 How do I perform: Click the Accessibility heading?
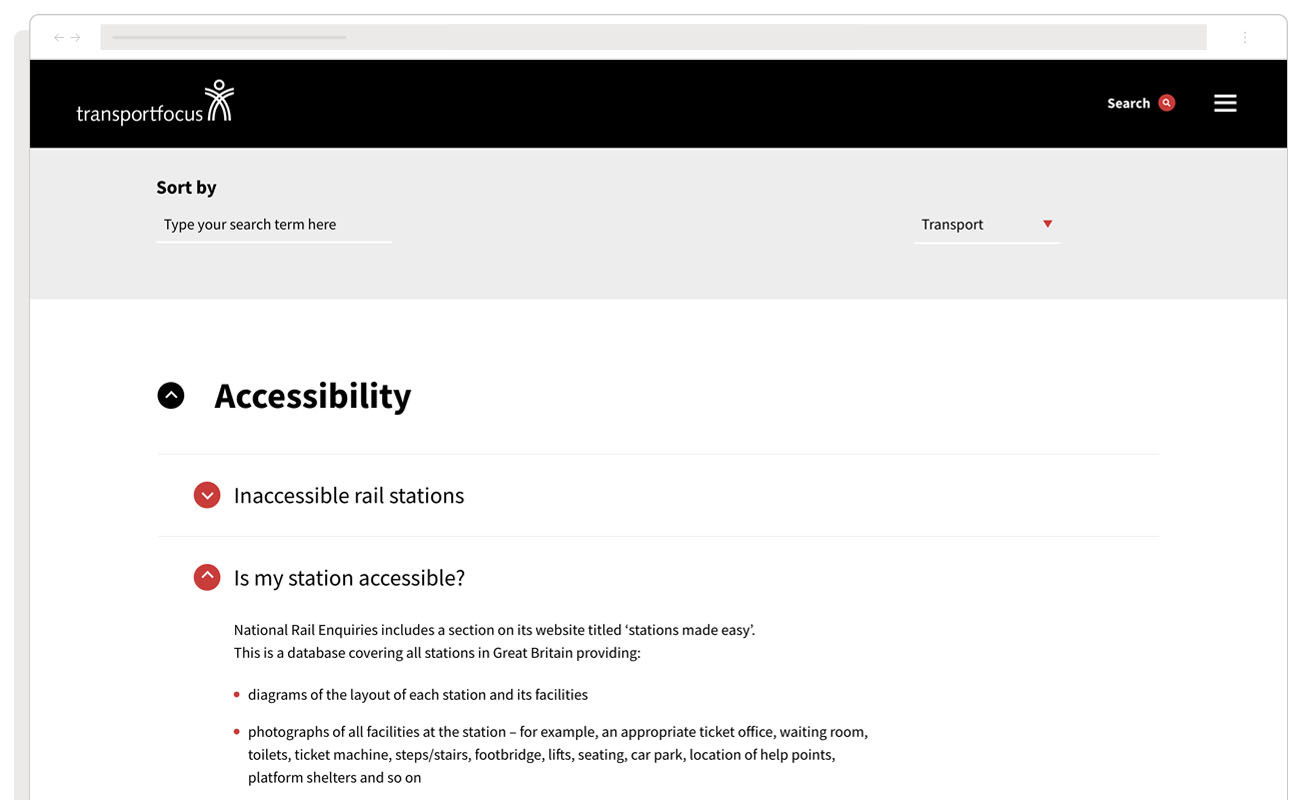(313, 396)
